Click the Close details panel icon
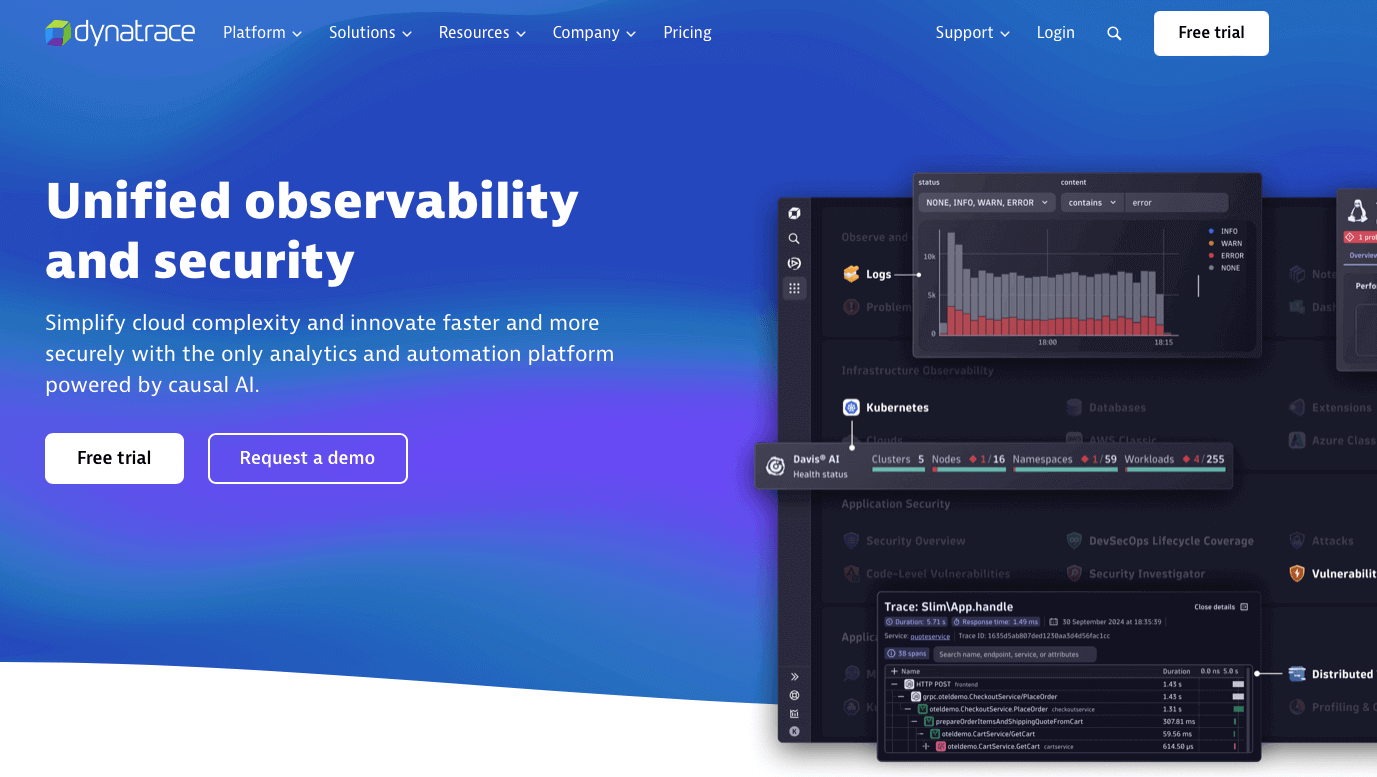Image resolution: width=1377 pixels, height=777 pixels. point(1244,607)
